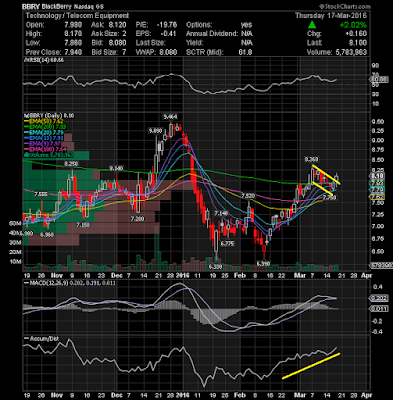Click the cyan EMA(20) legend entry
The height and width of the screenshot is (400, 393).
point(43,133)
